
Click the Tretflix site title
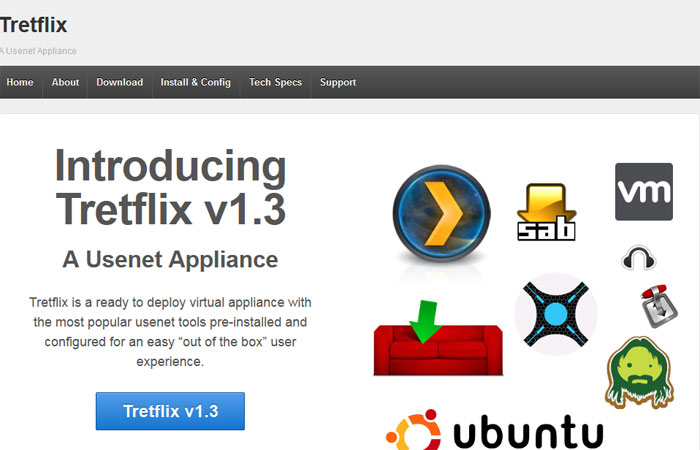33,25
